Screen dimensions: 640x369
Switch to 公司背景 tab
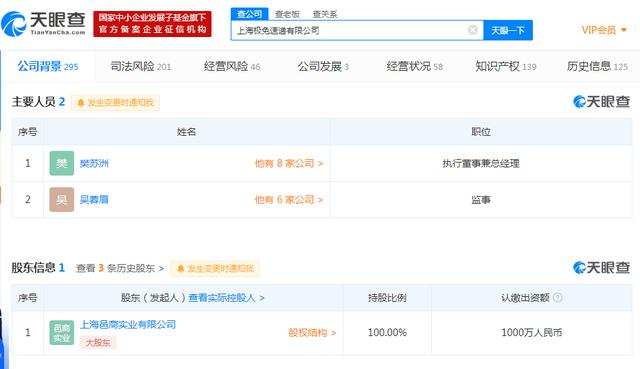pyautogui.click(x=48, y=66)
